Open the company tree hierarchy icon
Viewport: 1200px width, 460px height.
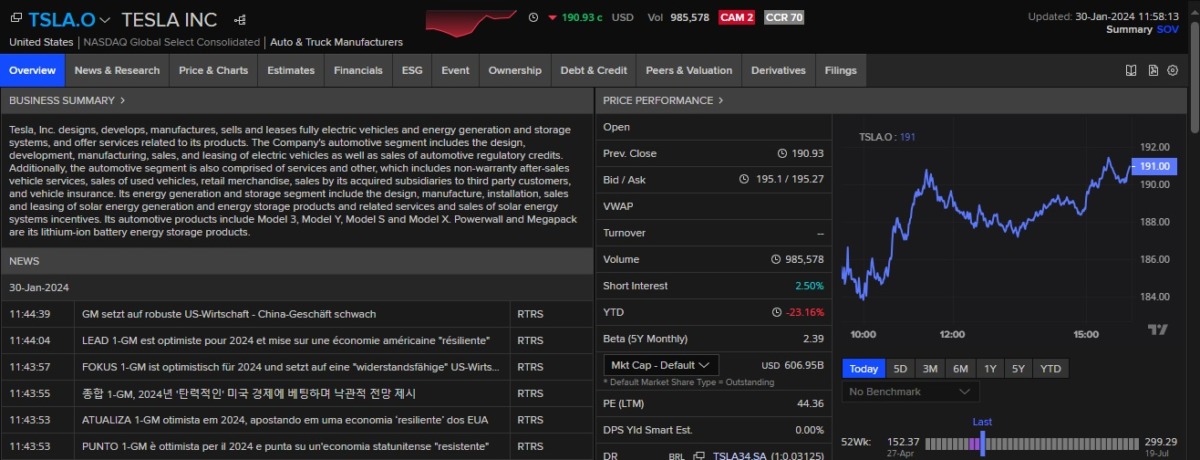click(x=239, y=19)
